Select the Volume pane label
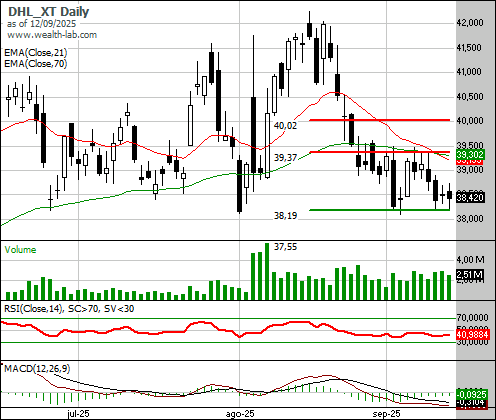Screen dimensions: 496x420 point(20,250)
